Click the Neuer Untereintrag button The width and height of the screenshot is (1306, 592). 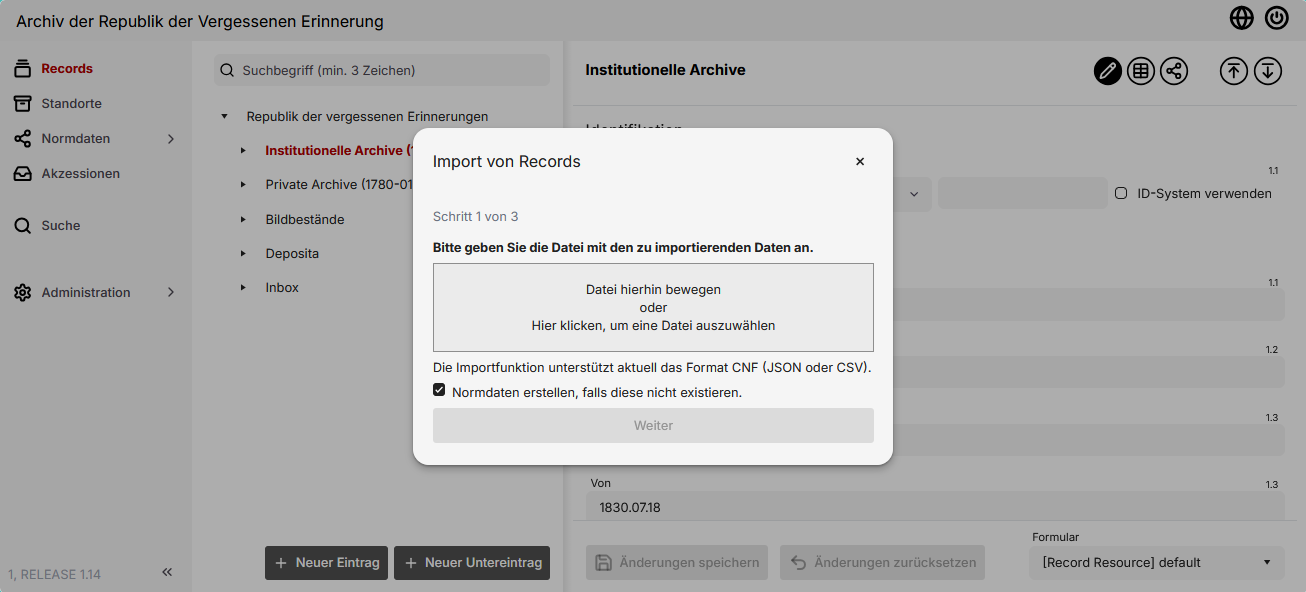[x=473, y=563]
